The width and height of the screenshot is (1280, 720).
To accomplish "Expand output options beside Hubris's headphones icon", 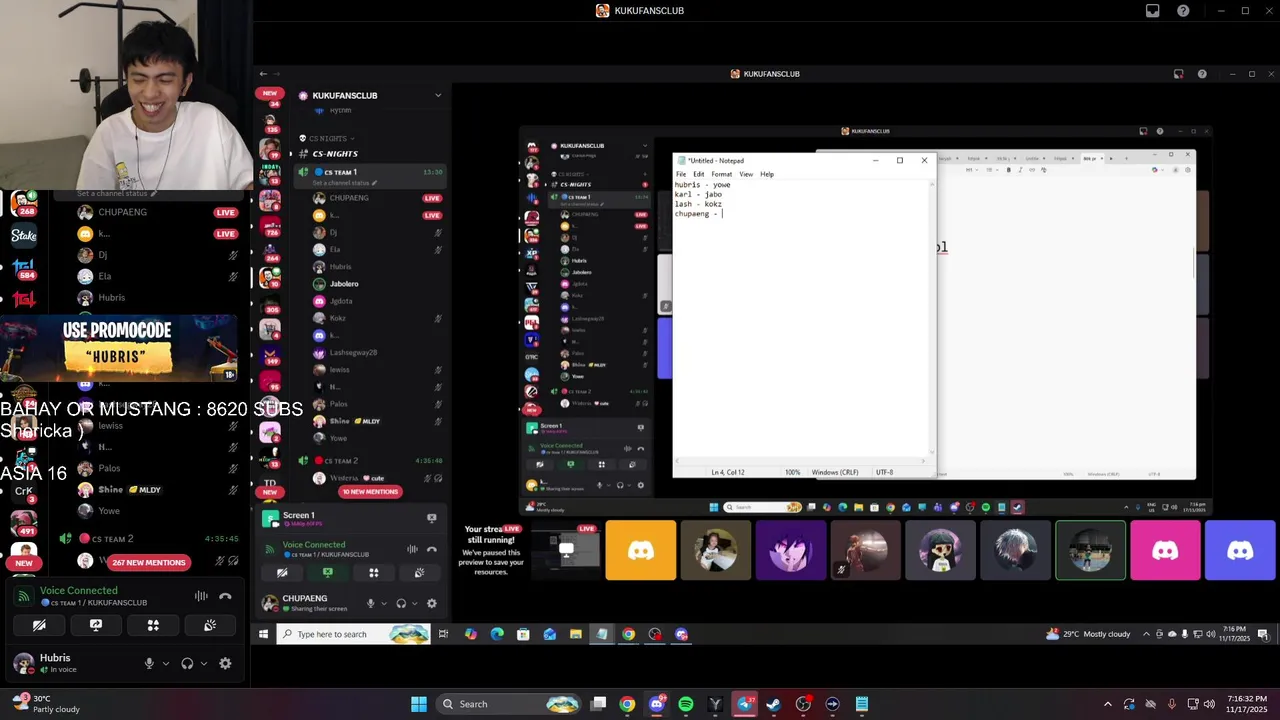I will 204,663.
